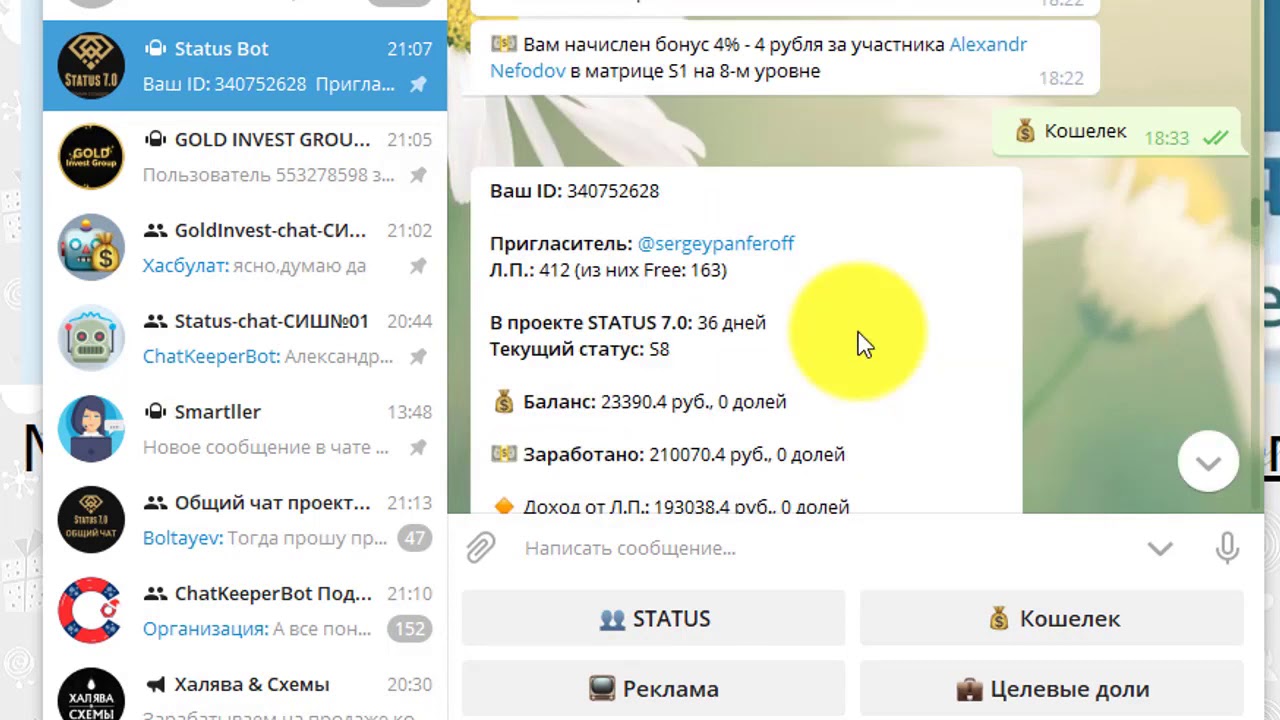Select the Status-chat-СИШ№01 conversation

245,339
